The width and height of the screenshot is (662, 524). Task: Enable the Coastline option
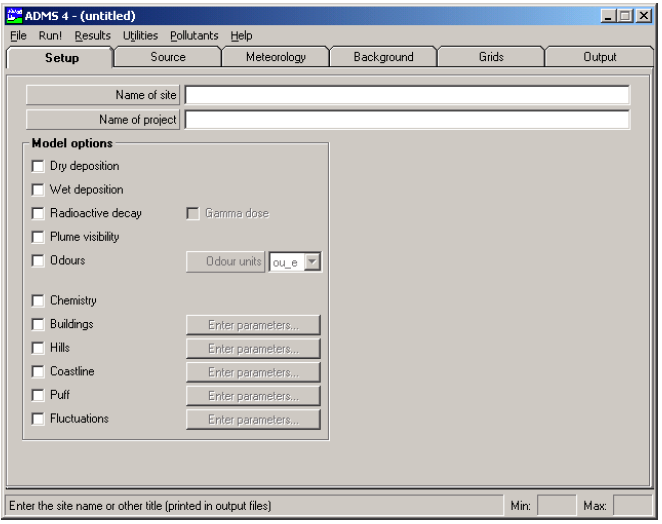coord(38,372)
